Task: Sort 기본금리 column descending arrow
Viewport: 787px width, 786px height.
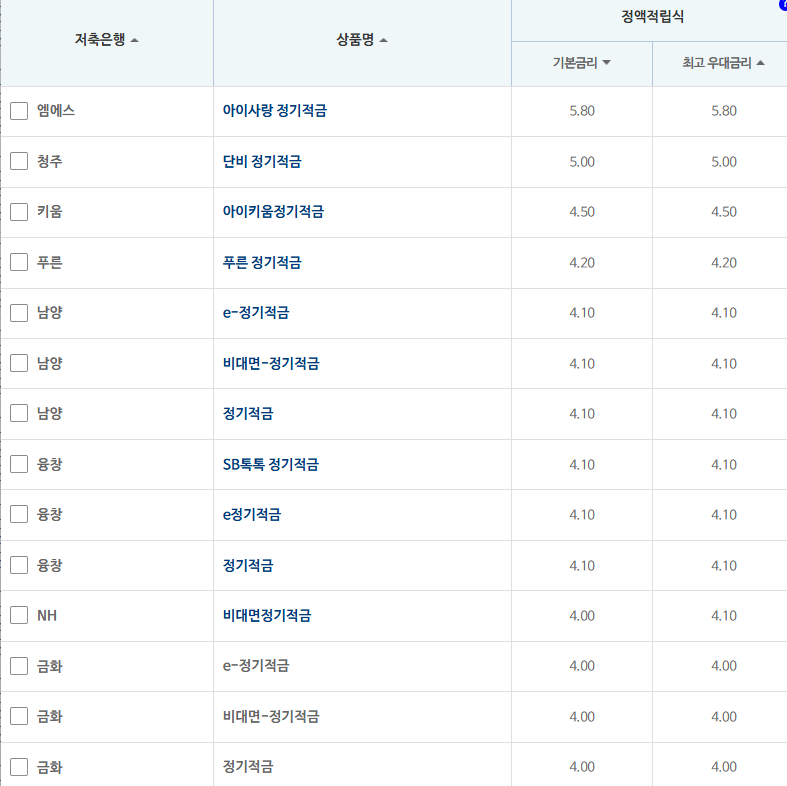Action: point(606,63)
